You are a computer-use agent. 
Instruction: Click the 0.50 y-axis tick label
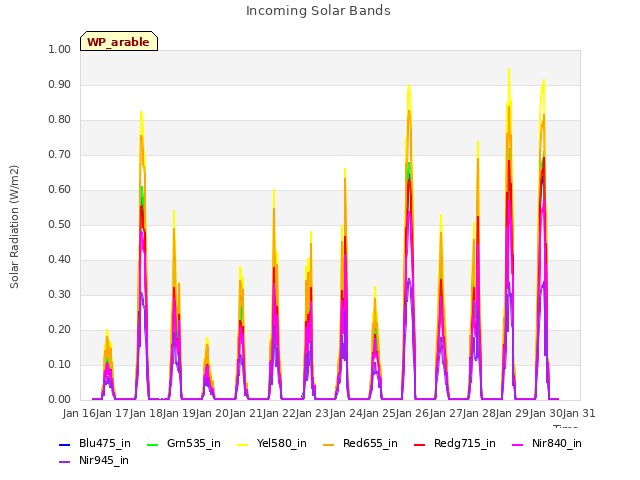(60, 224)
